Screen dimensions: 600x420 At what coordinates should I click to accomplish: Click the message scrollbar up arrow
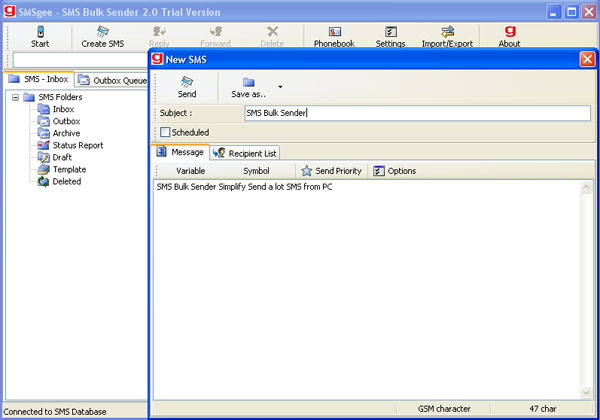[x=586, y=187]
